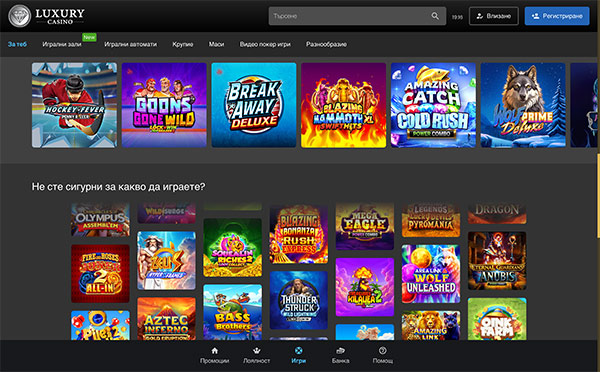The width and height of the screenshot is (600, 372).
Task: Launch the Break Away Deluxe game
Action: click(254, 105)
